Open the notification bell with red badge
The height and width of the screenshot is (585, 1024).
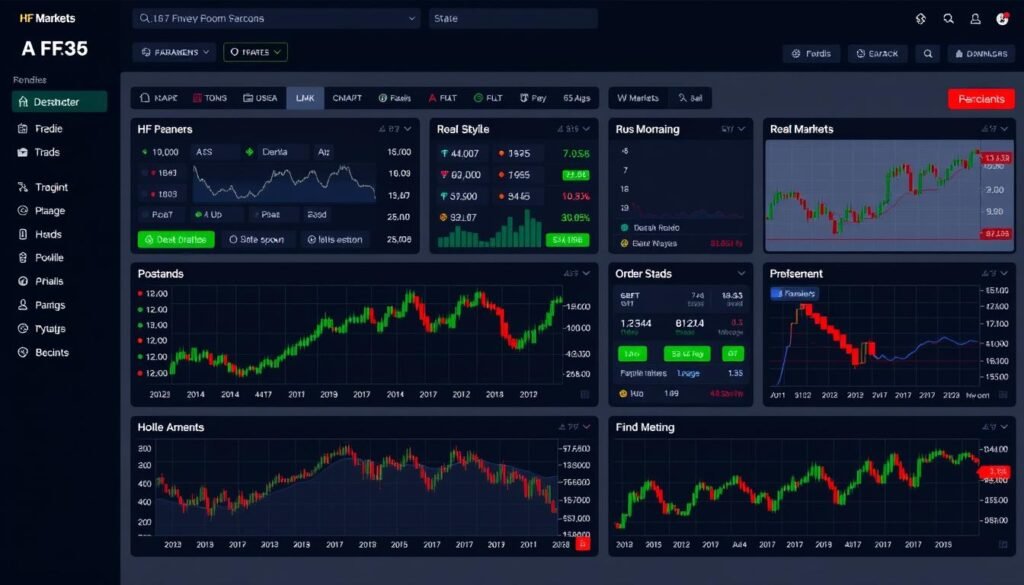pos(1004,17)
